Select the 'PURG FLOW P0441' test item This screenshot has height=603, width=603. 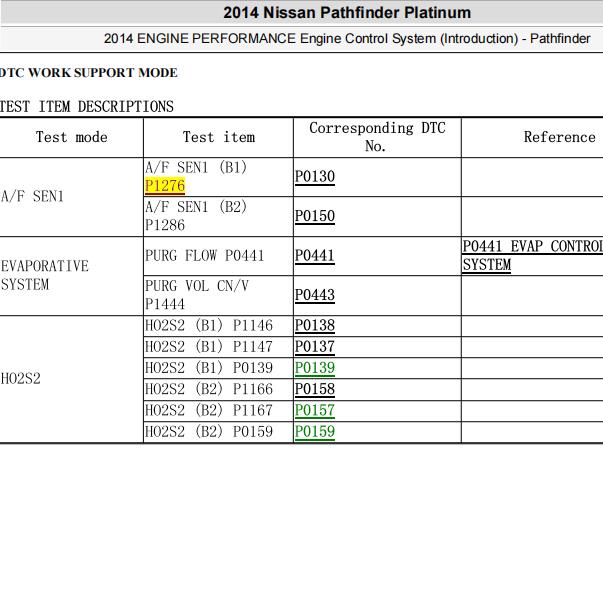(205, 256)
